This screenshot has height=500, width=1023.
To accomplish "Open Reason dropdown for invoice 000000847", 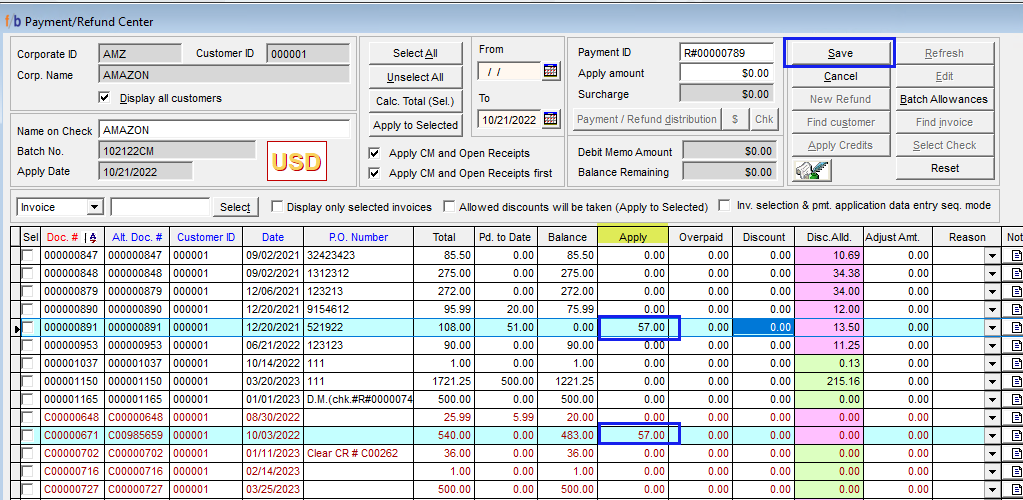I will coord(991,256).
